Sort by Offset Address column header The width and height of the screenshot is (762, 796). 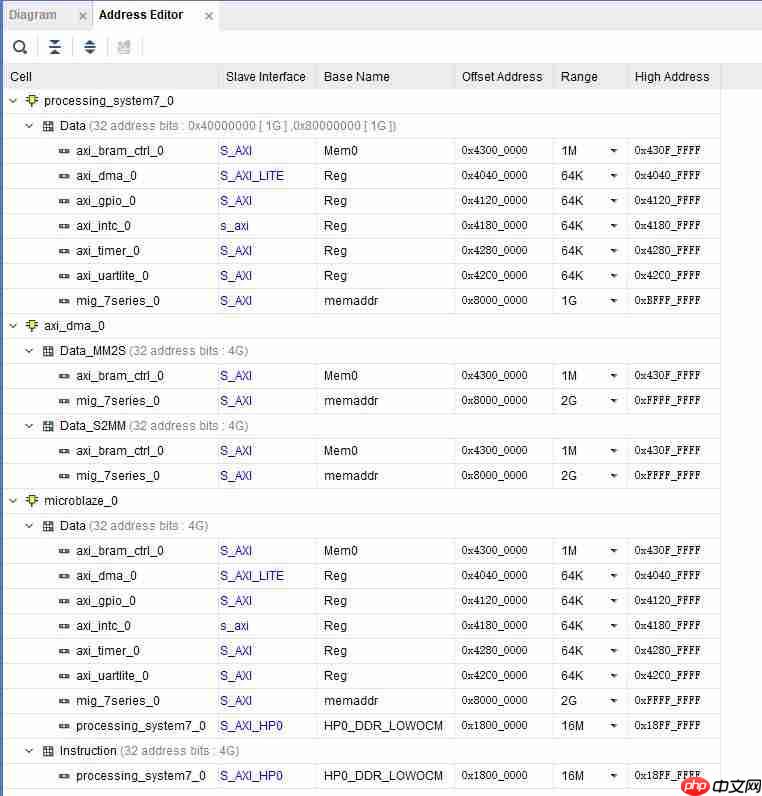click(503, 77)
